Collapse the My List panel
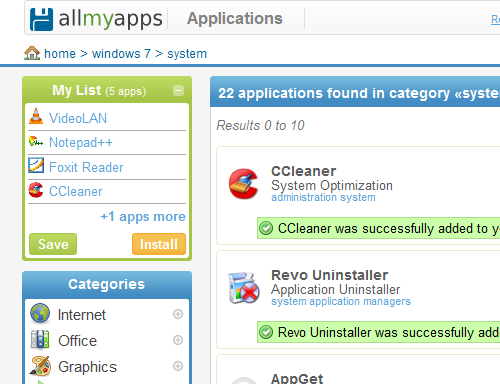The image size is (500, 384). (178, 90)
